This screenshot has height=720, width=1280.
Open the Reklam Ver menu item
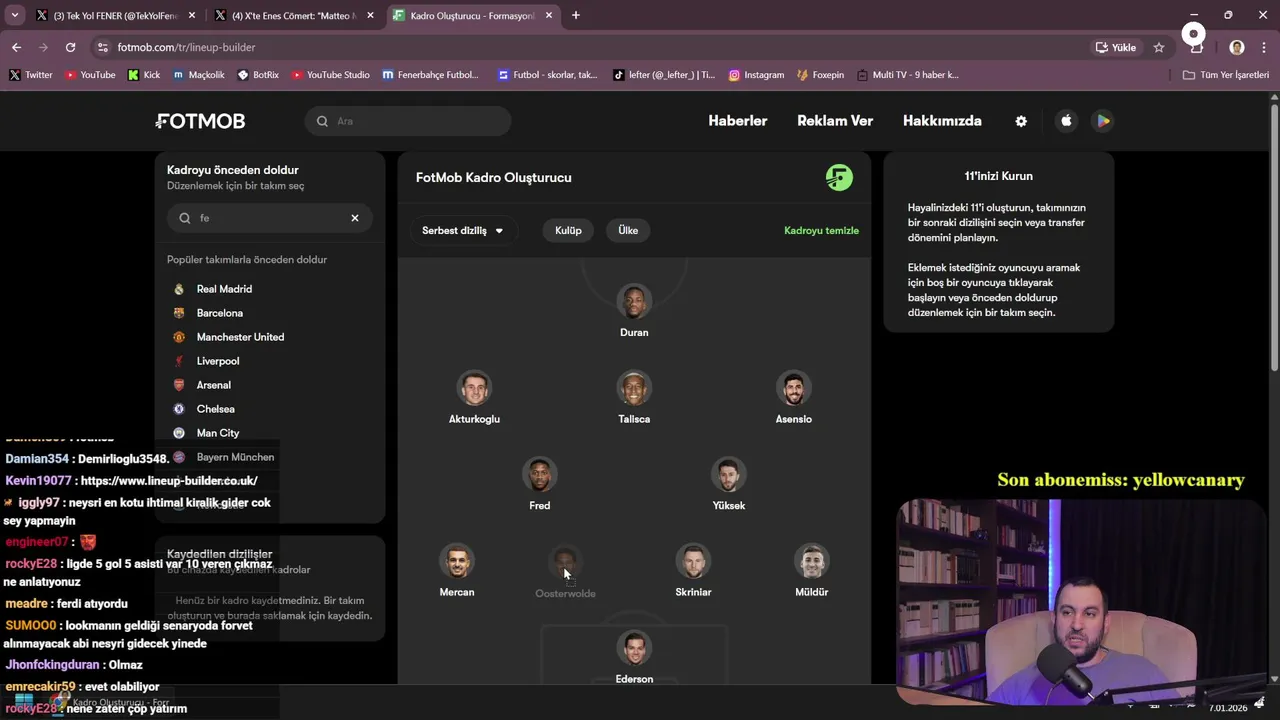835,121
